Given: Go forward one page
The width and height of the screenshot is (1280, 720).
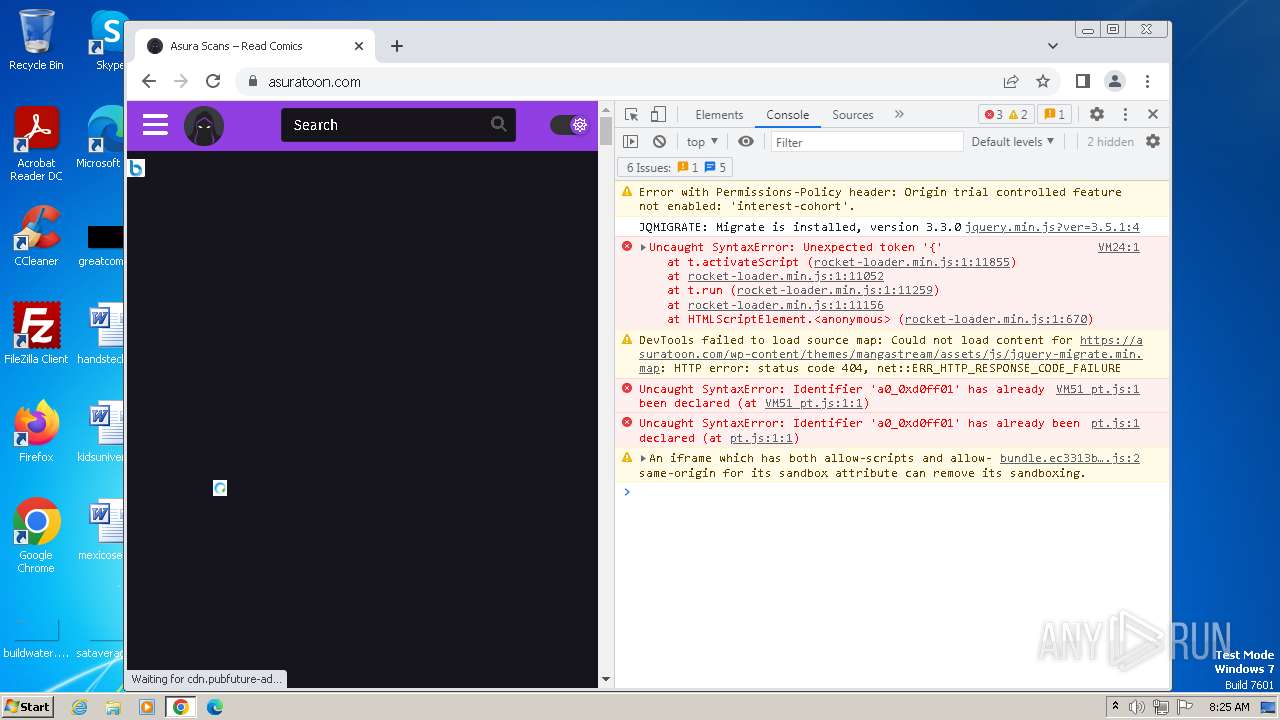Looking at the screenshot, I should coord(181,81).
